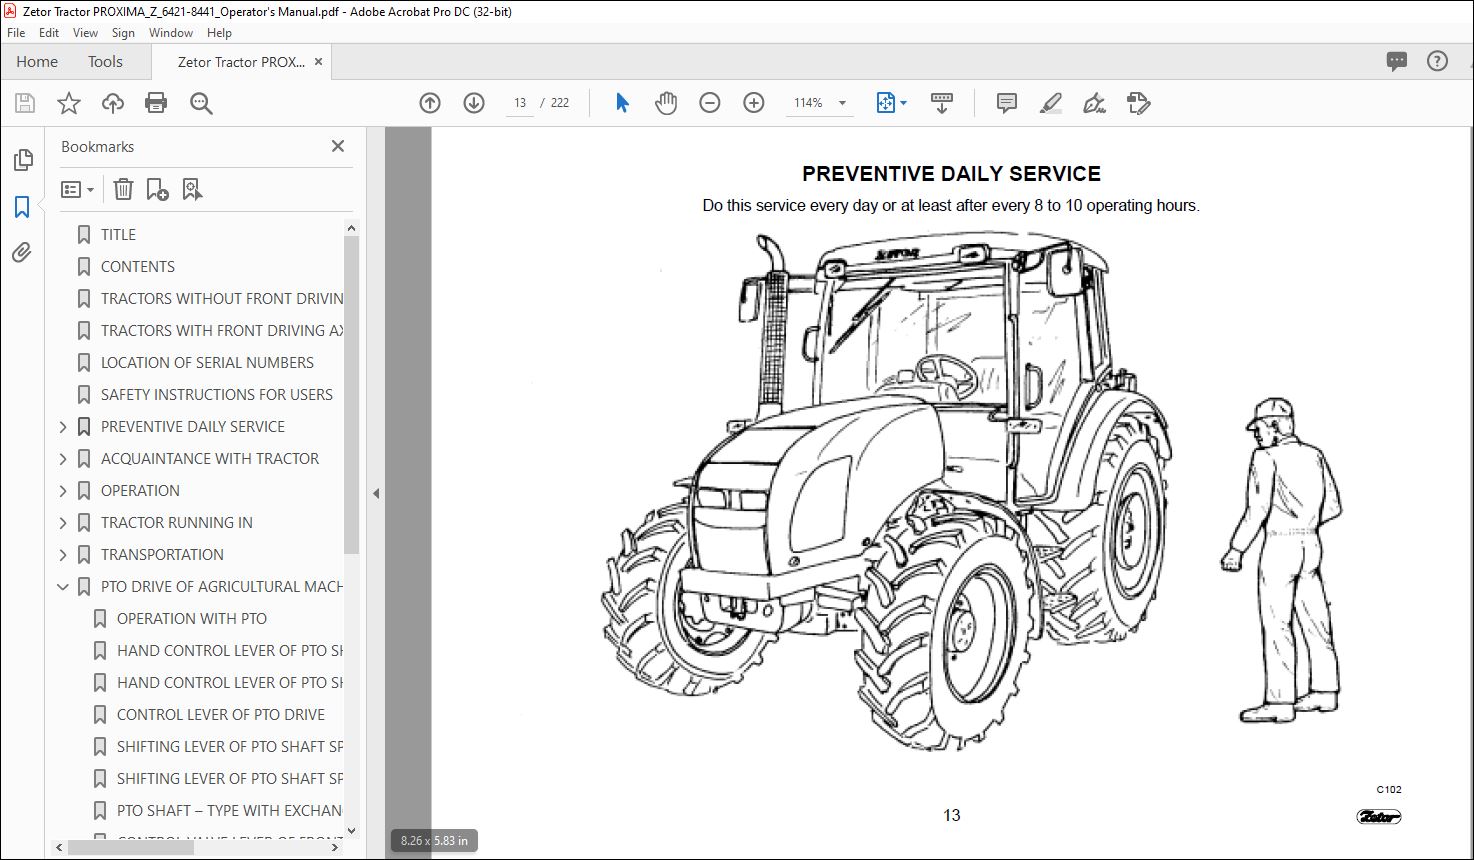Open the zoom level dropdown
Viewport: 1474px width, 860px height.
[842, 103]
